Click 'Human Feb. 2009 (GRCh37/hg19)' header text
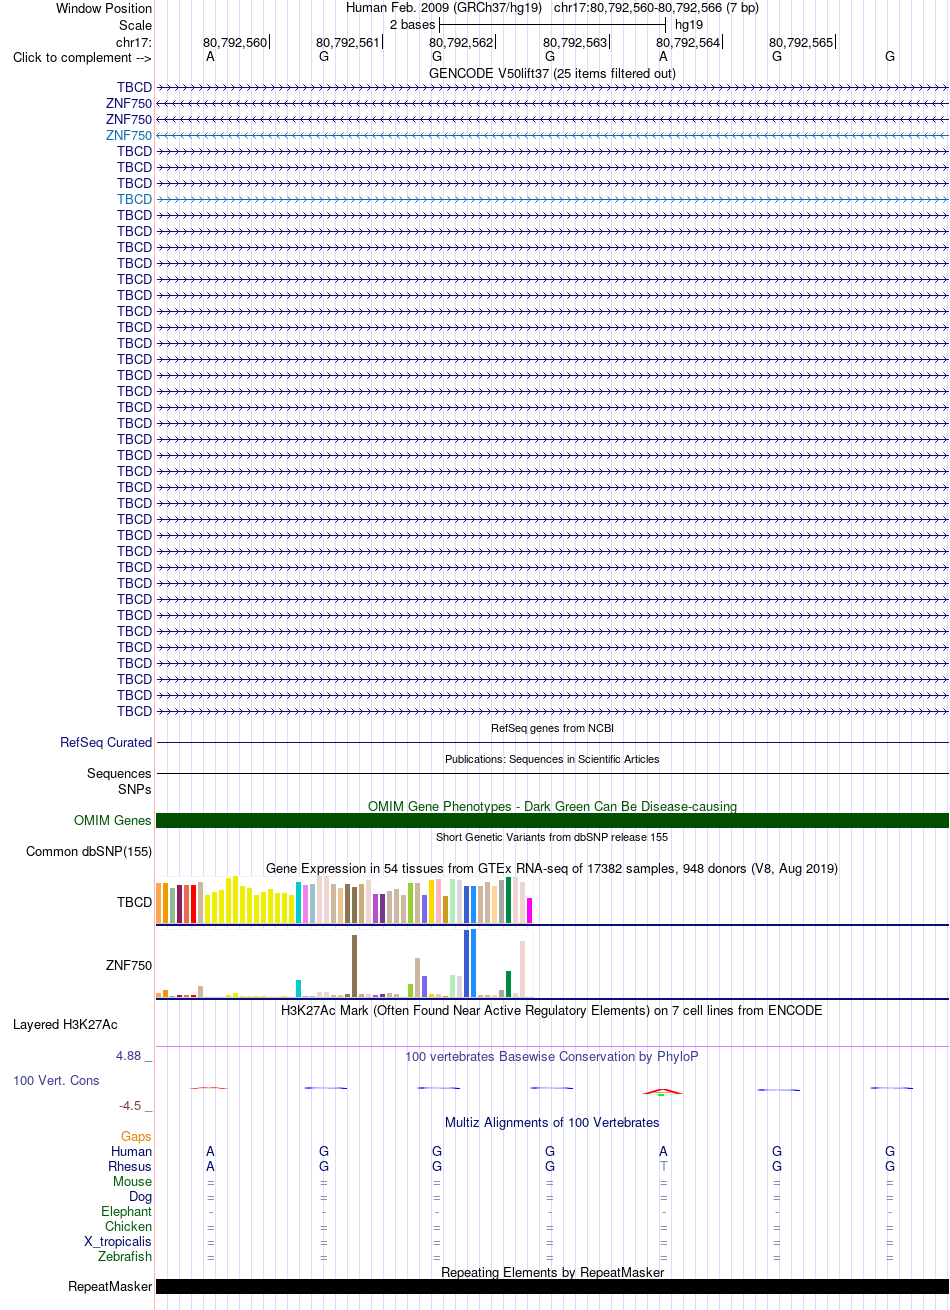This screenshot has height=1310, width=950. coord(444,8)
